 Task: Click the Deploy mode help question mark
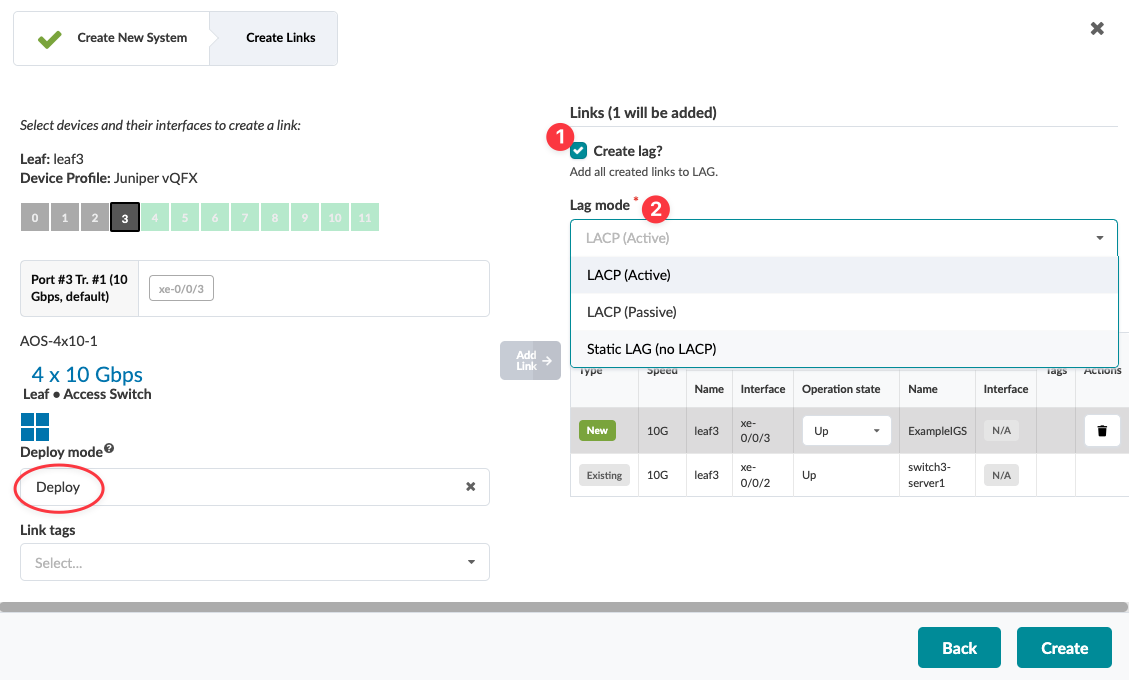109,449
